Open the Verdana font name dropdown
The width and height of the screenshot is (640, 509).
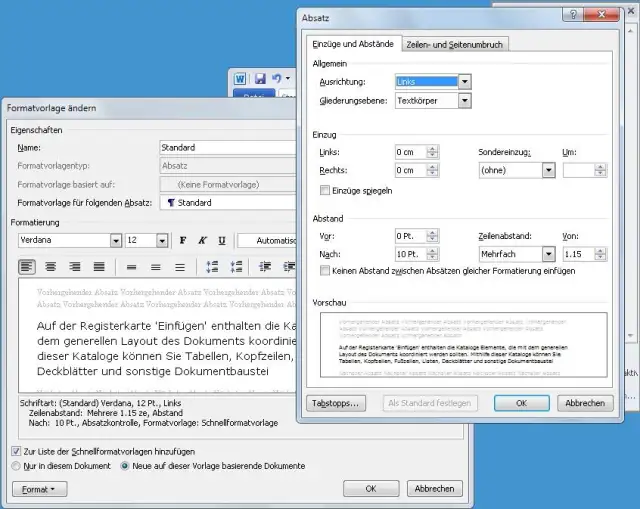[115, 240]
